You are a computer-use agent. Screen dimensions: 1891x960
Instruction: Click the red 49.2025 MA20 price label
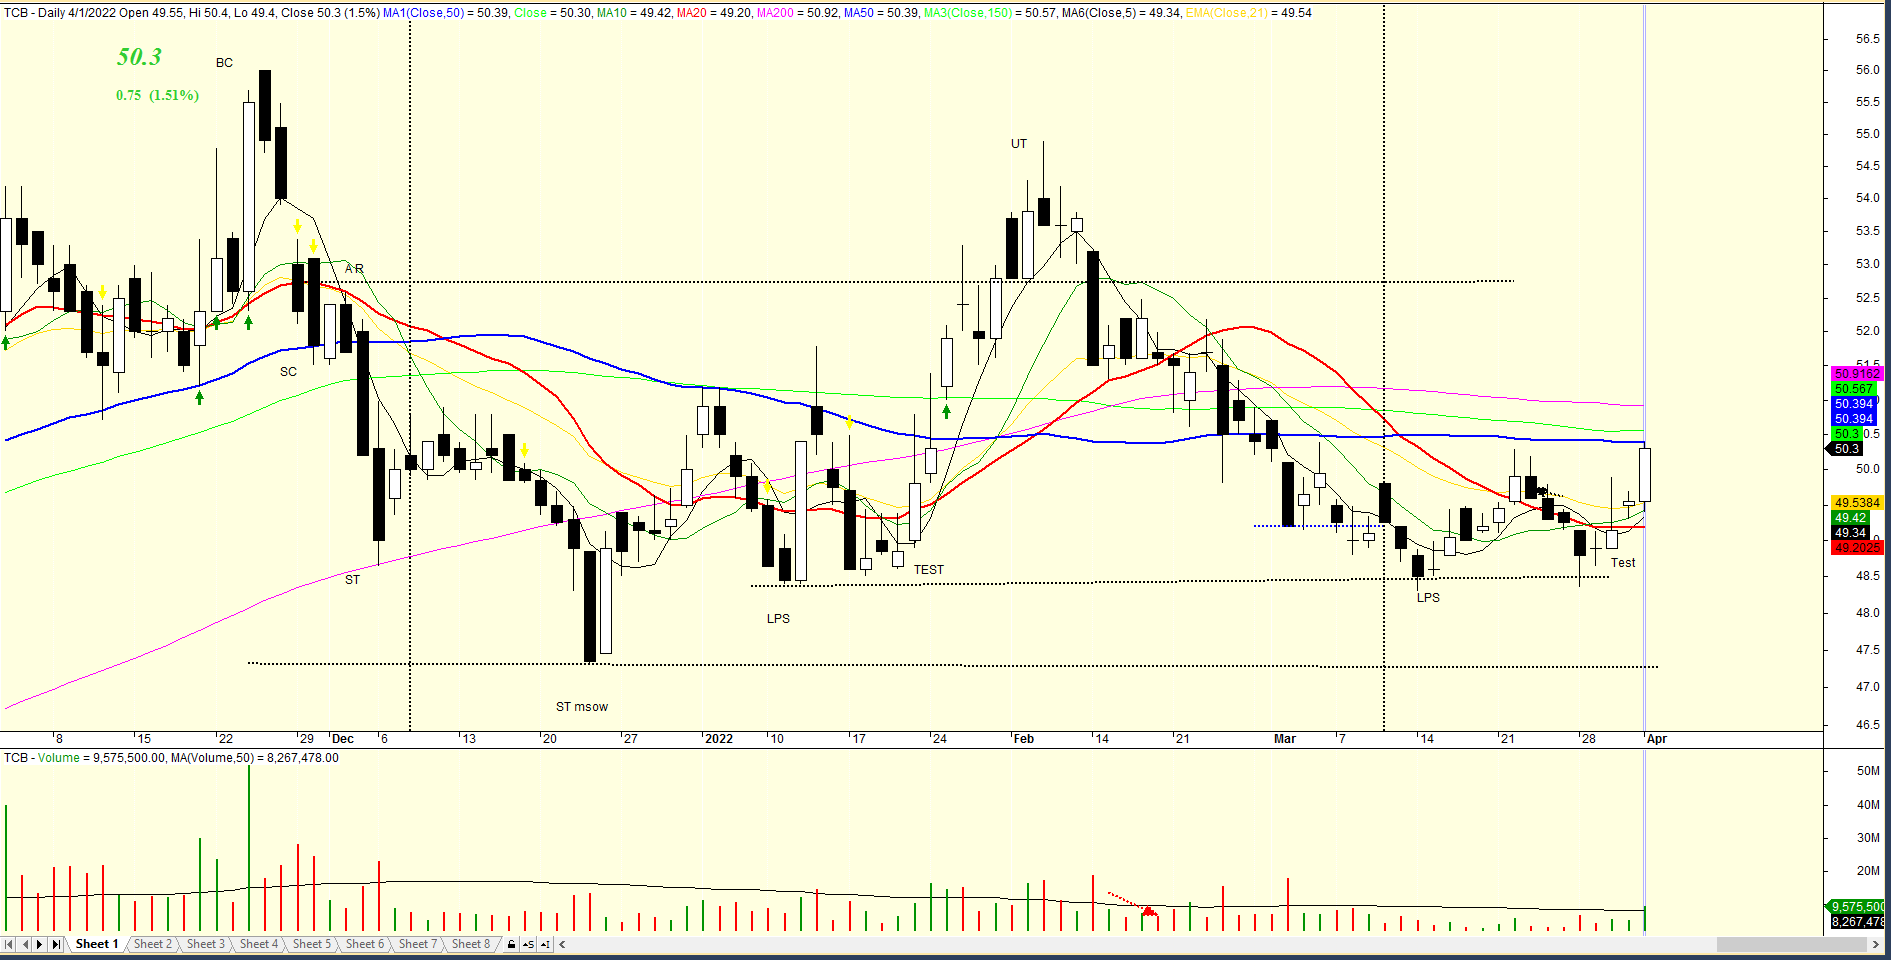tap(1857, 548)
